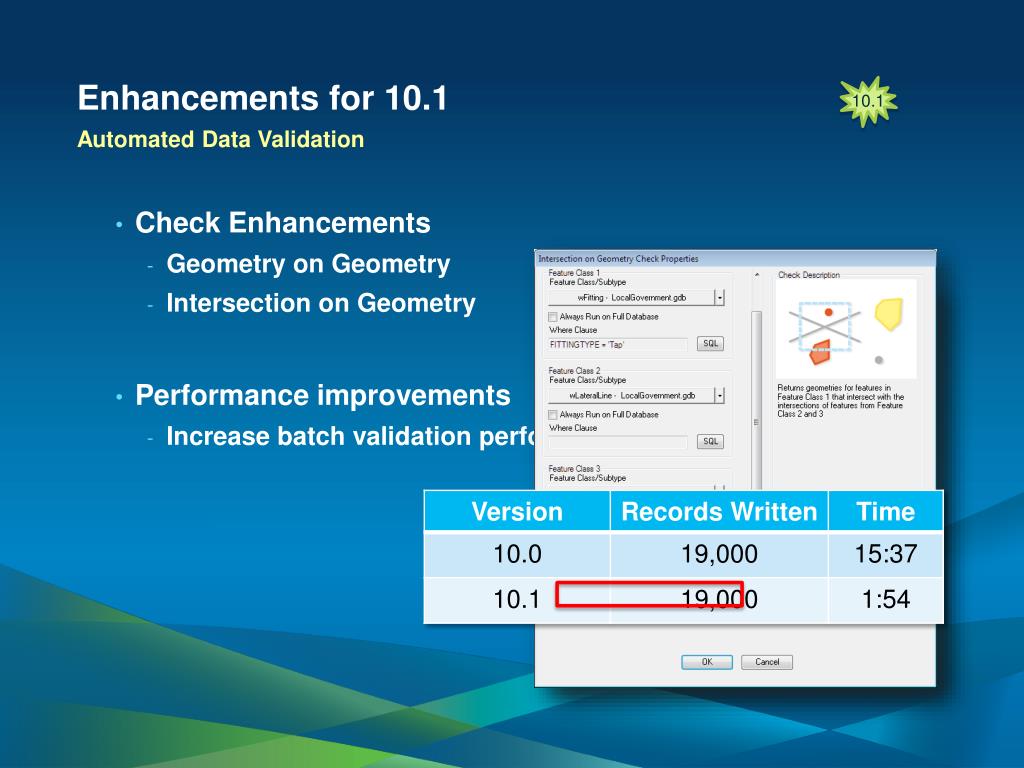Click the 10.1 starburst badge
The height and width of the screenshot is (768, 1024).
pyautogui.click(x=868, y=101)
